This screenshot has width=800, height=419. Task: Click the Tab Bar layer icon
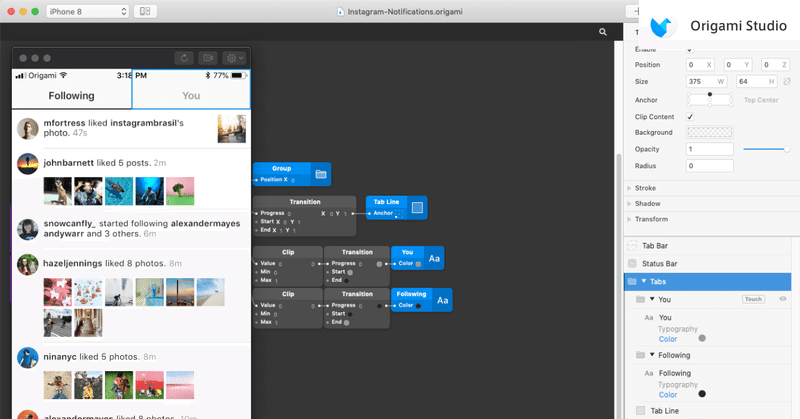(x=632, y=245)
